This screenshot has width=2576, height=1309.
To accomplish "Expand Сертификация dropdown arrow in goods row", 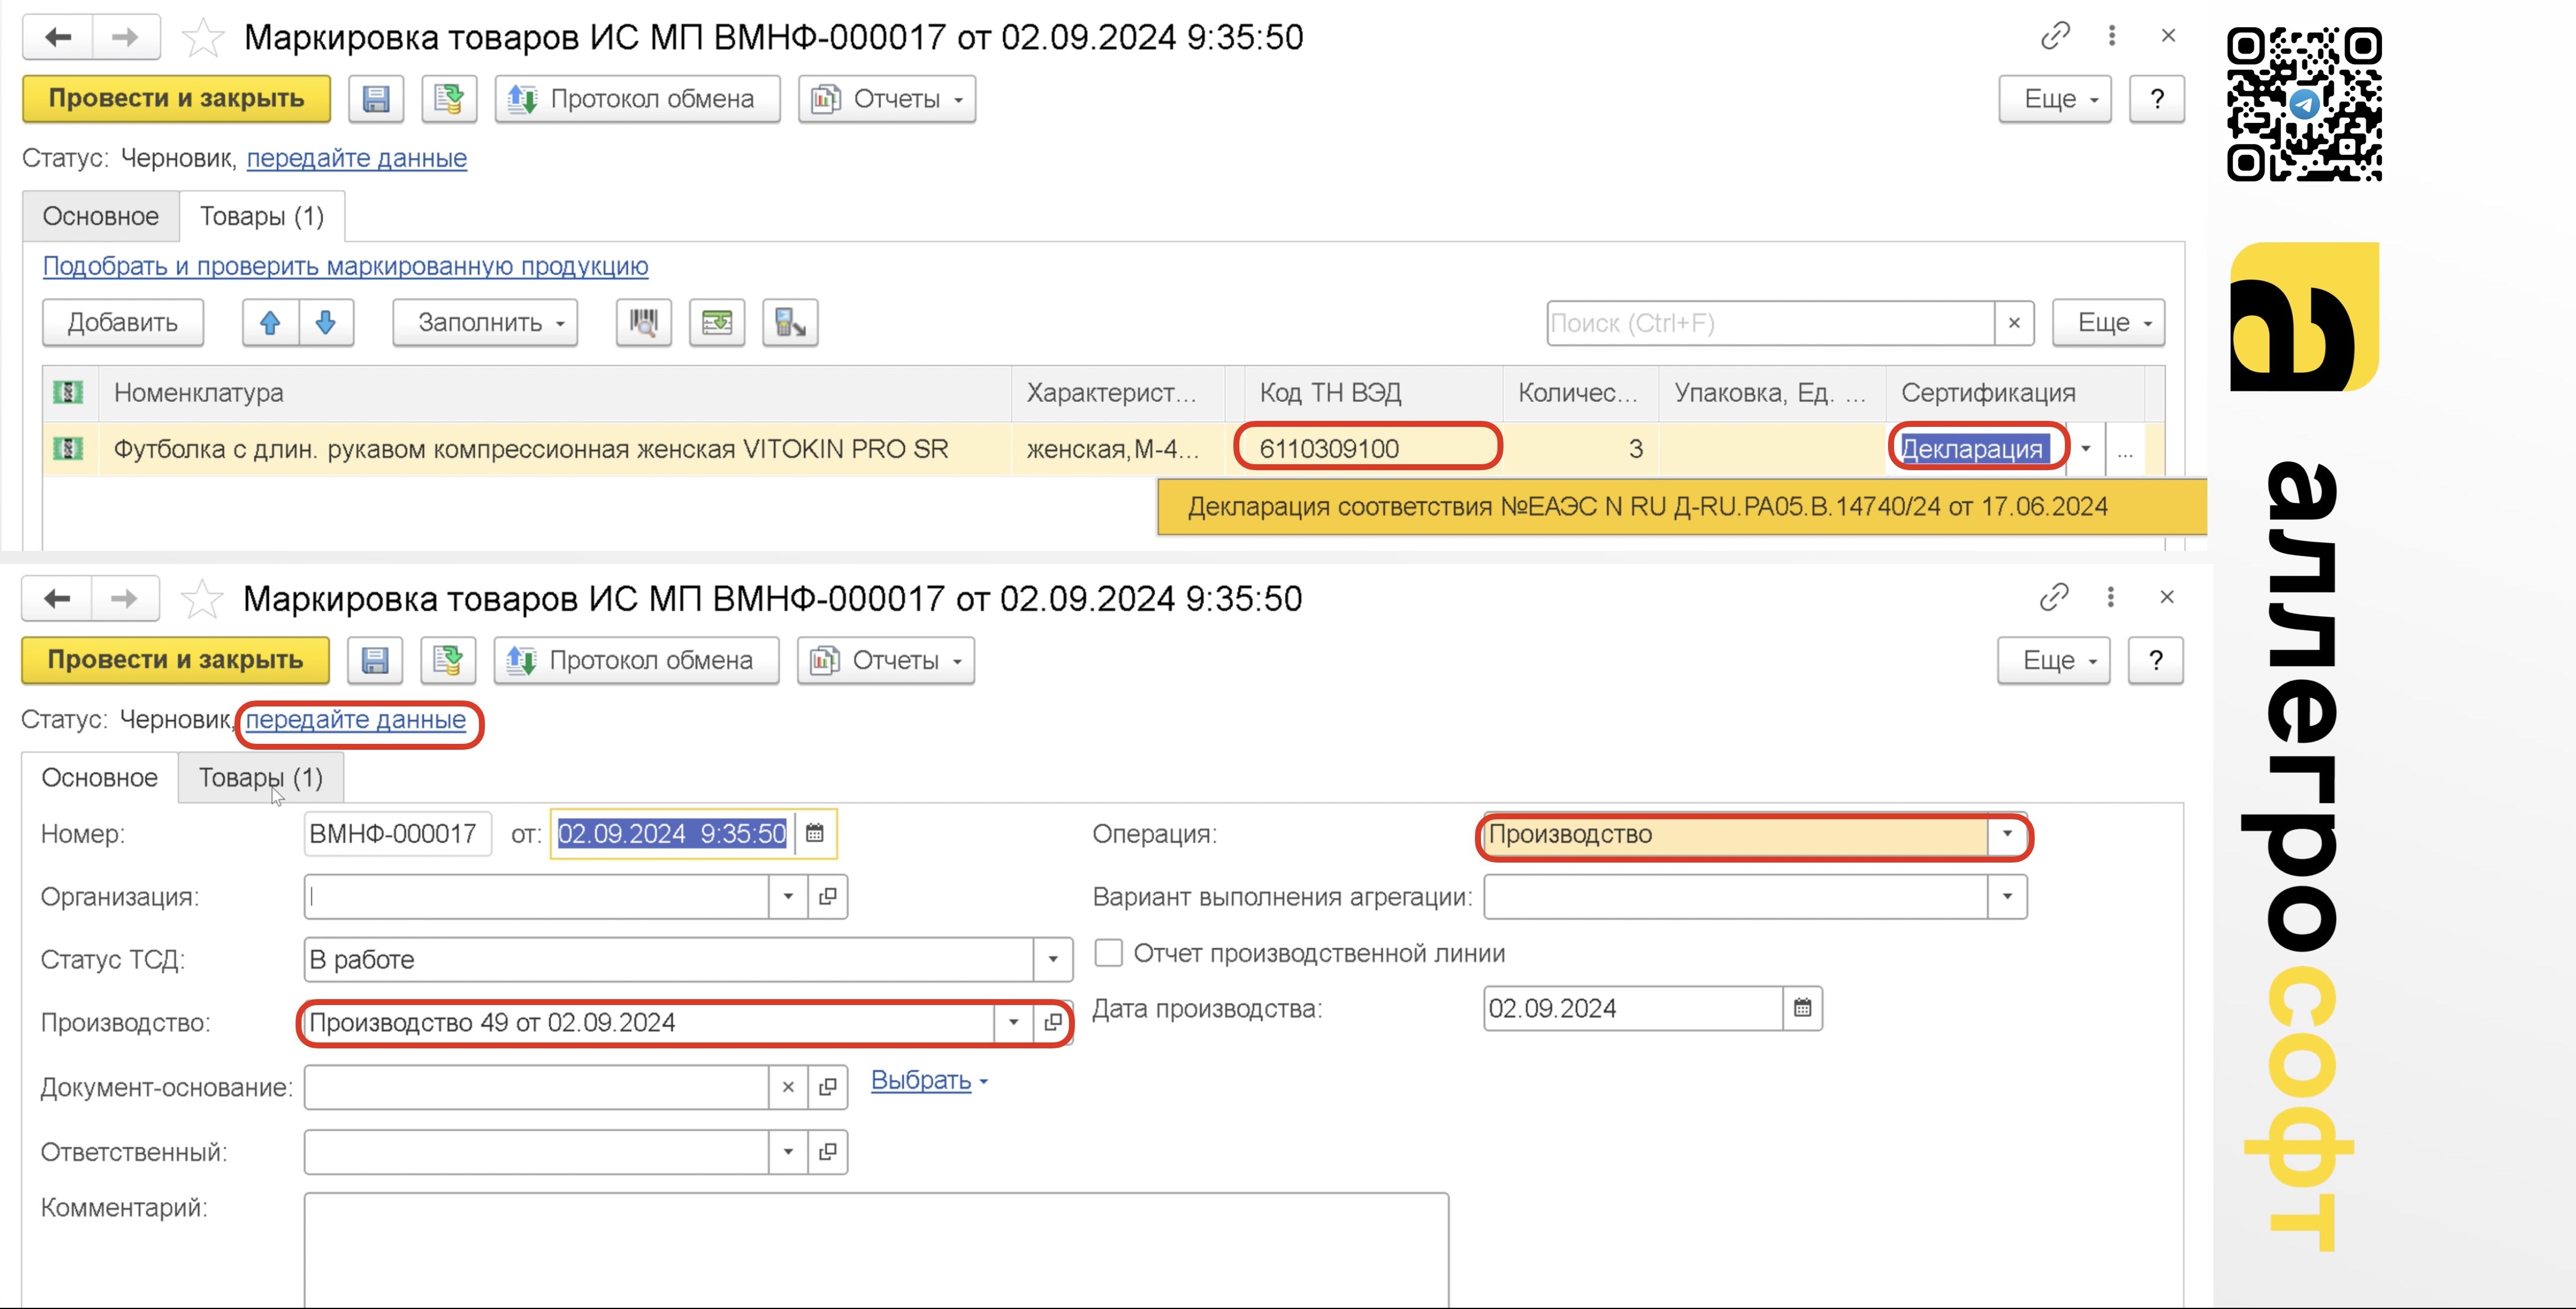I will (x=2086, y=449).
